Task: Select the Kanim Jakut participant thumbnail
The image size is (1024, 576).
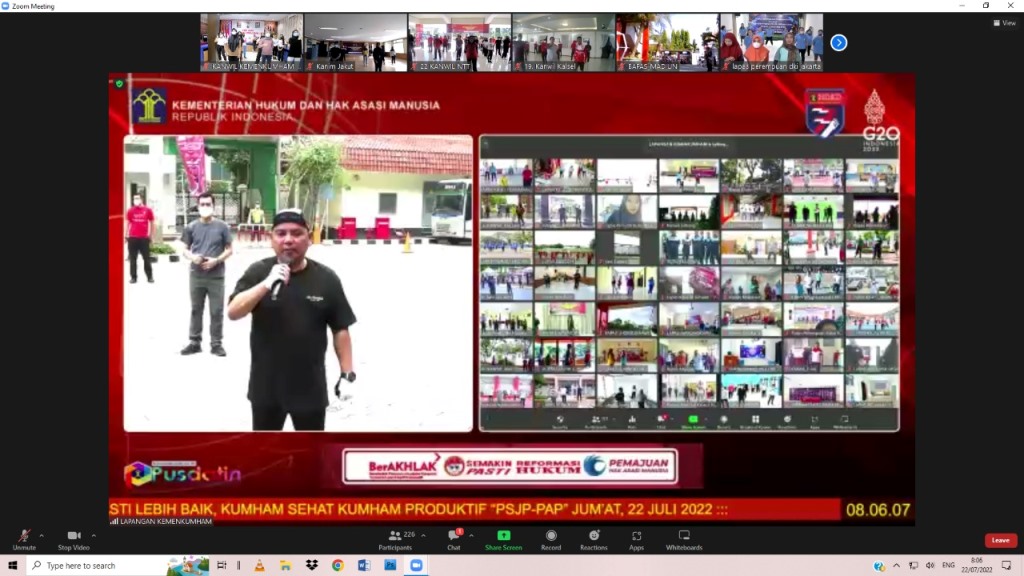Action: pos(356,42)
